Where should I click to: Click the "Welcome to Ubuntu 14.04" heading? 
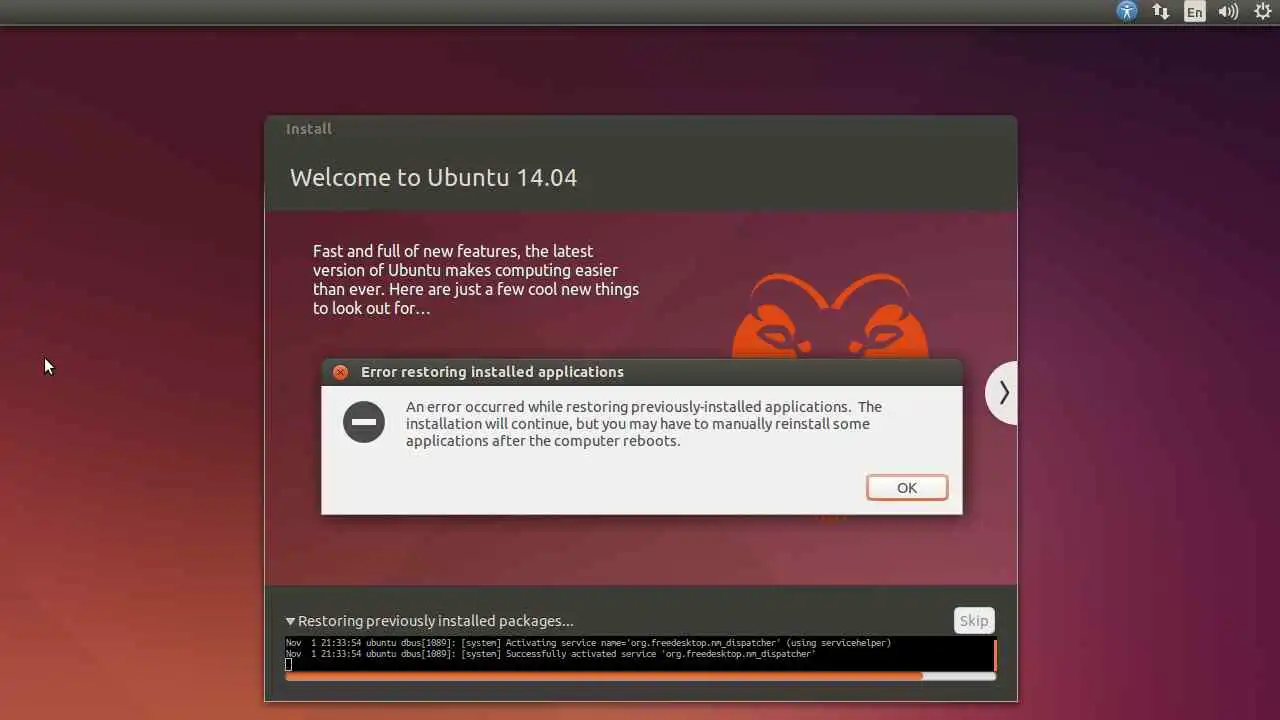433,177
